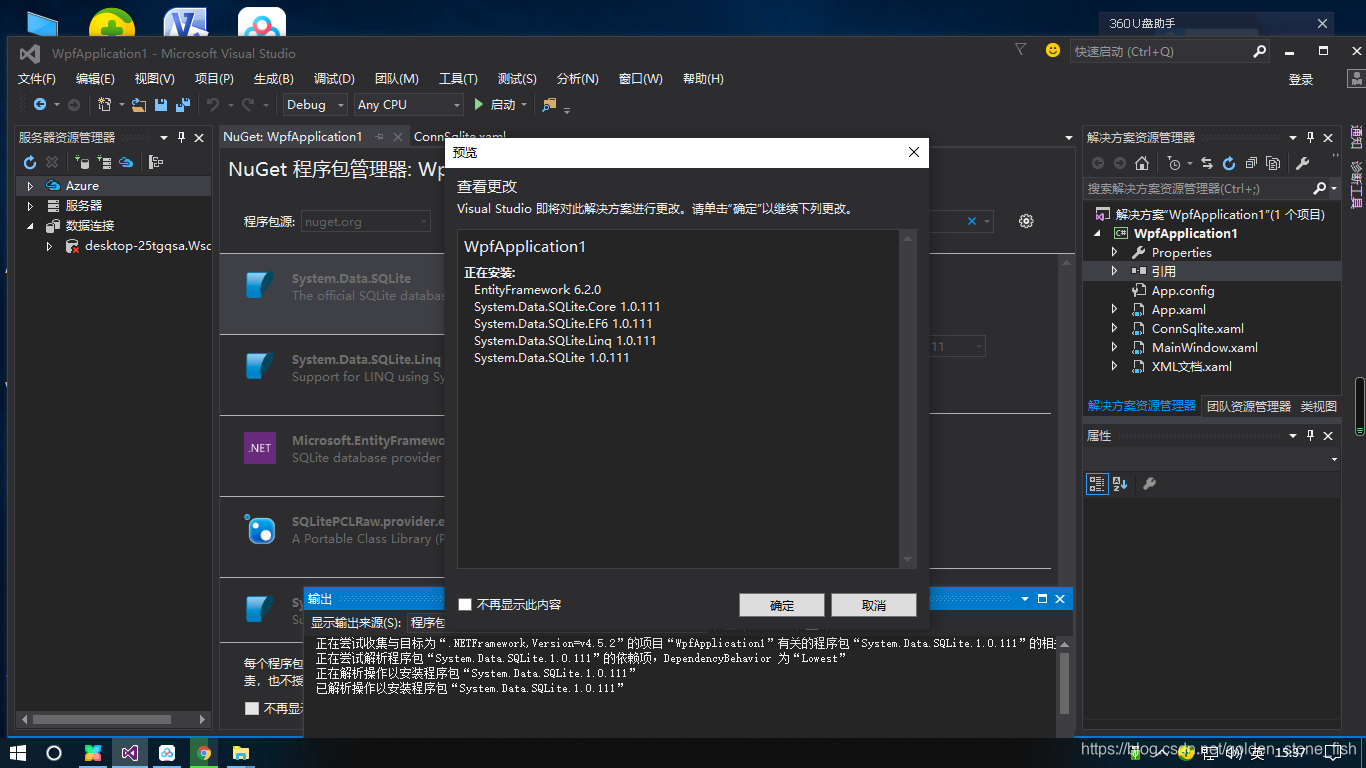Click the save disk icon in toolbar
Viewport: 1366px width, 768px height.
click(161, 104)
